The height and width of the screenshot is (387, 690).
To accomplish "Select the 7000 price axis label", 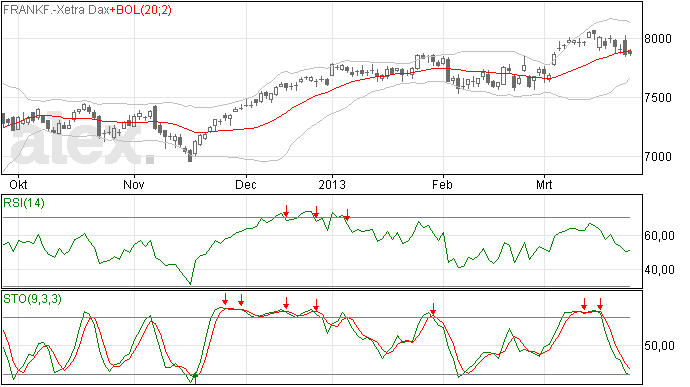I will tap(658, 157).
